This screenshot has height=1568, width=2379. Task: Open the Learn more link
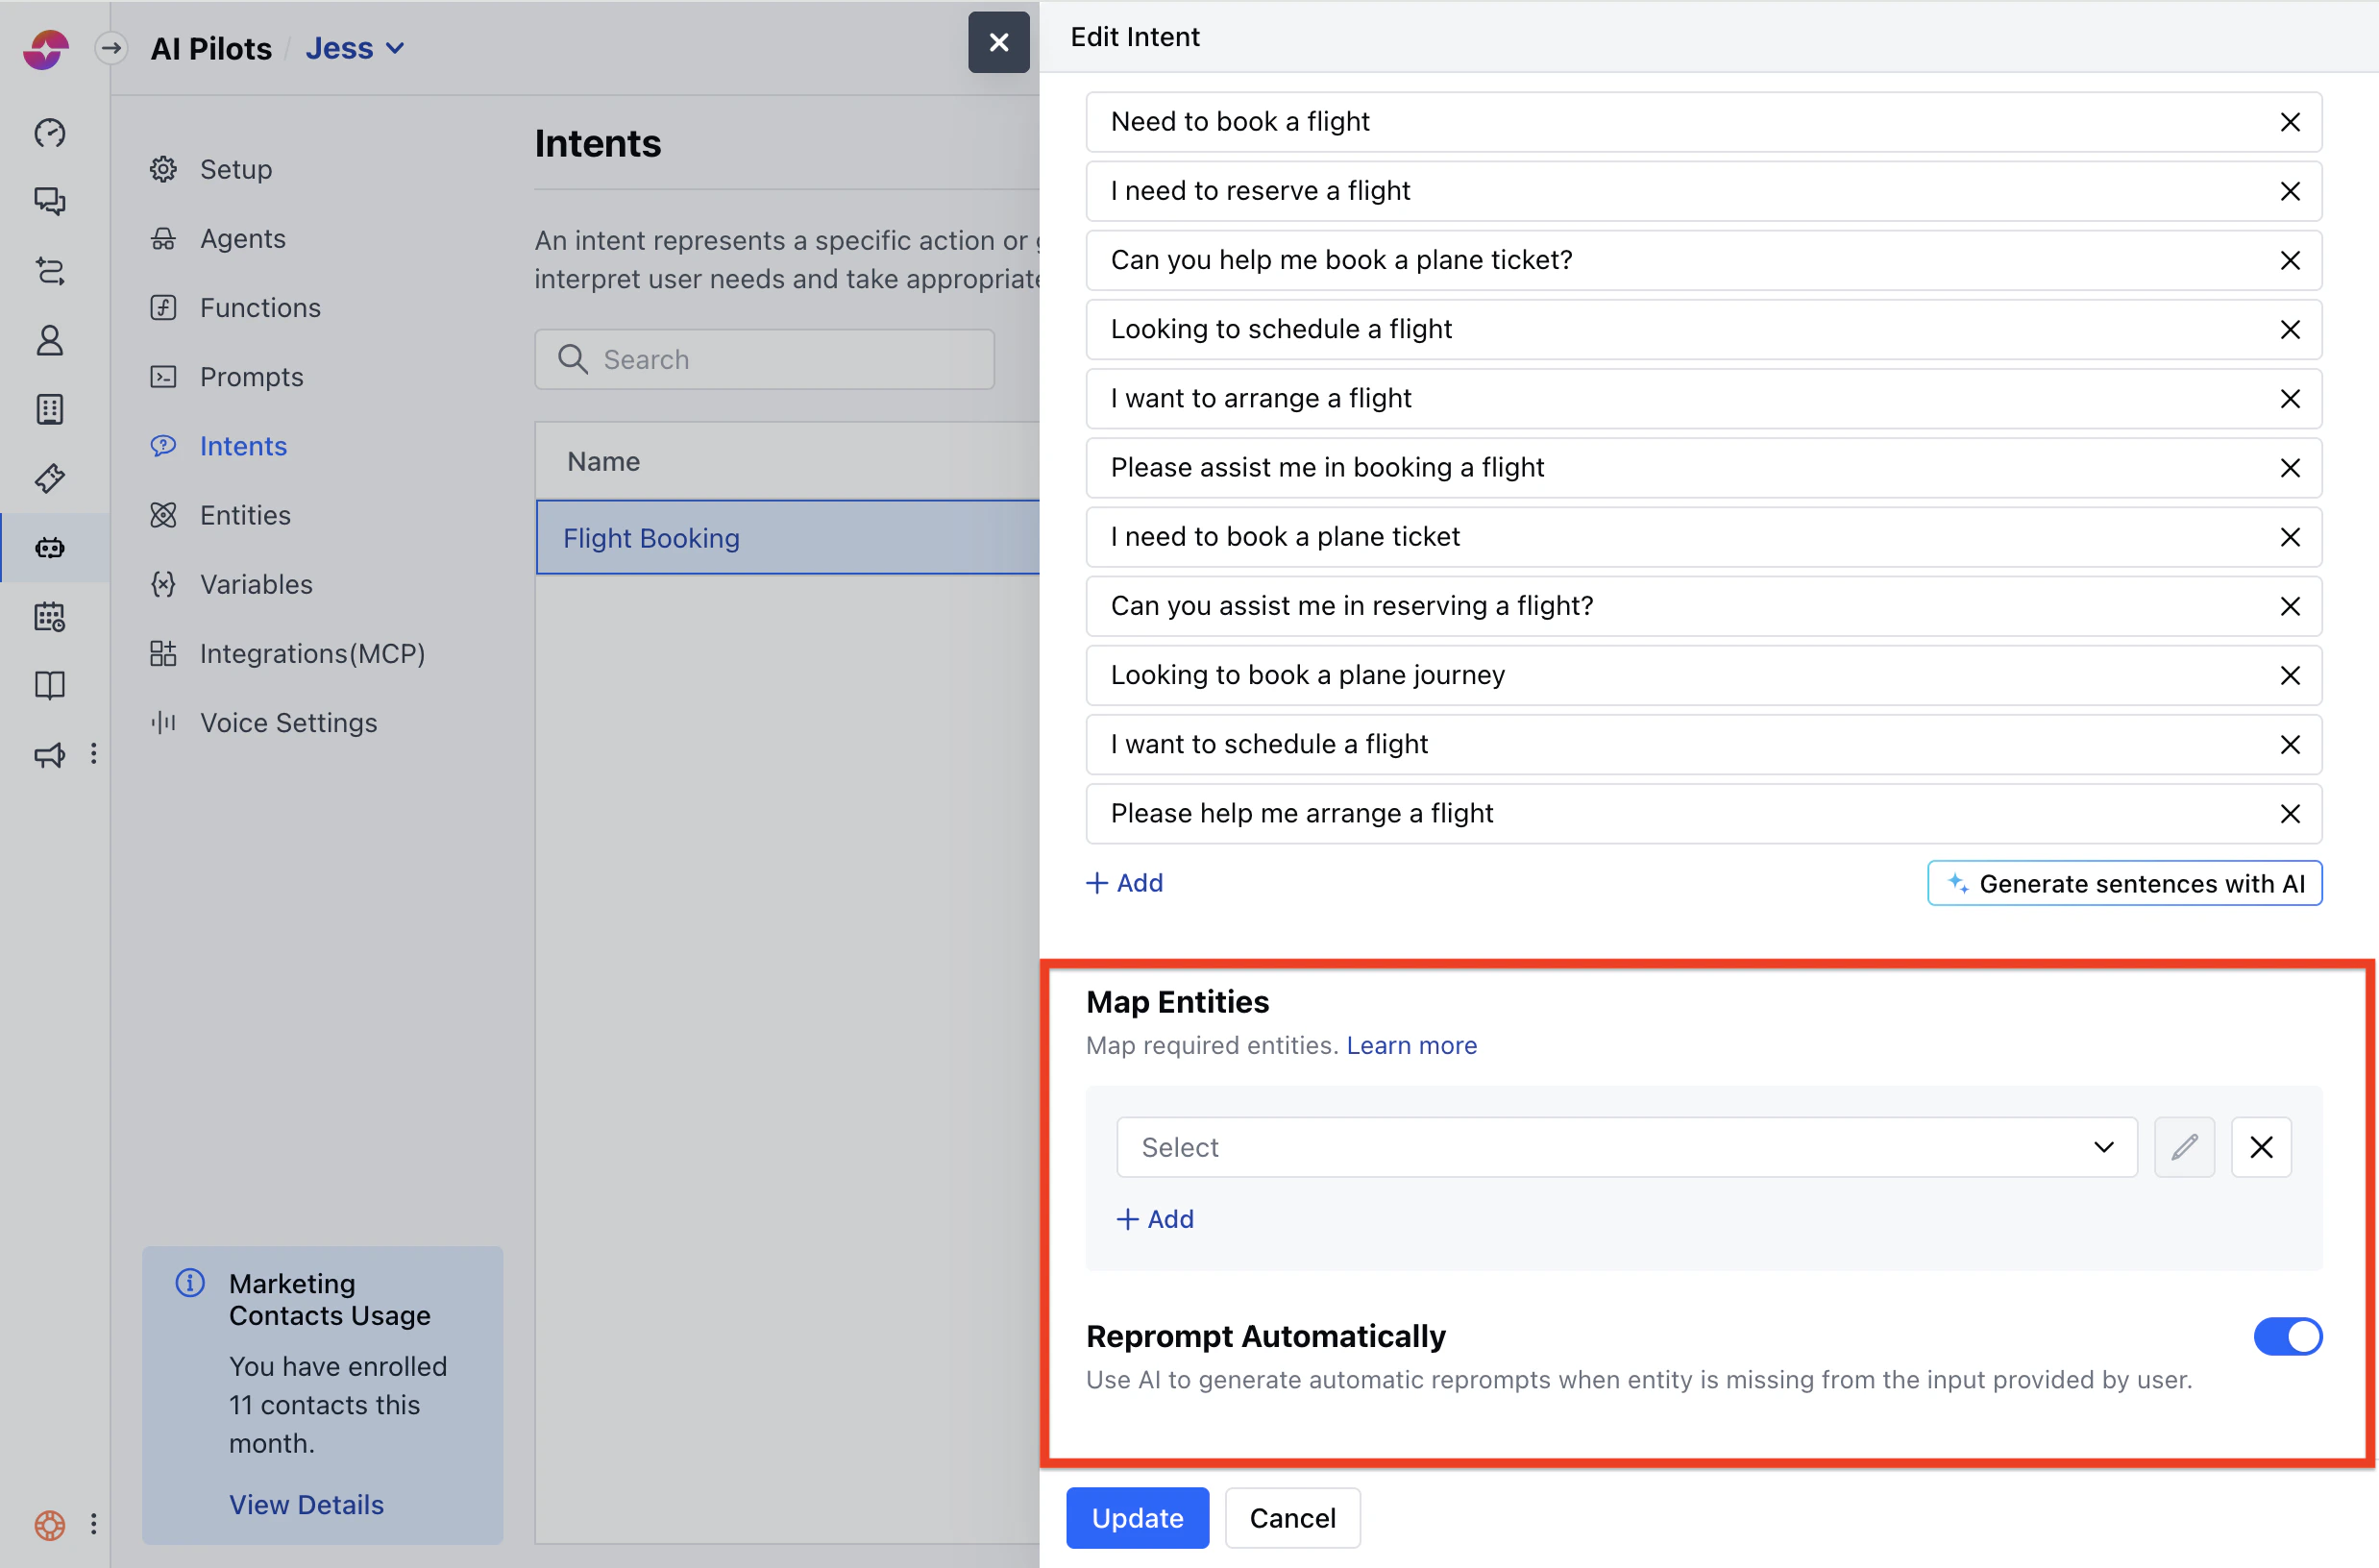pos(1410,1044)
